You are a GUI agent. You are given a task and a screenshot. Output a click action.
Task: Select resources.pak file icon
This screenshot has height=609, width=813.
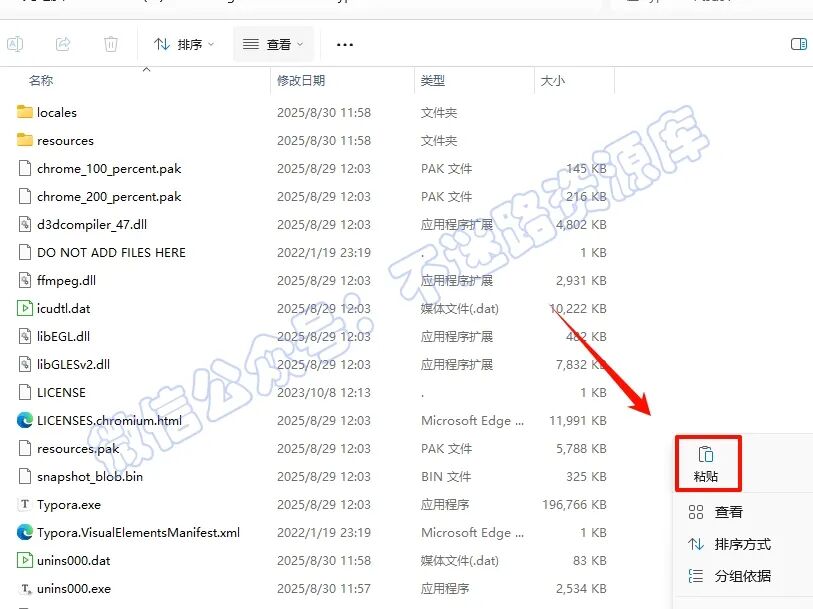click(24, 448)
